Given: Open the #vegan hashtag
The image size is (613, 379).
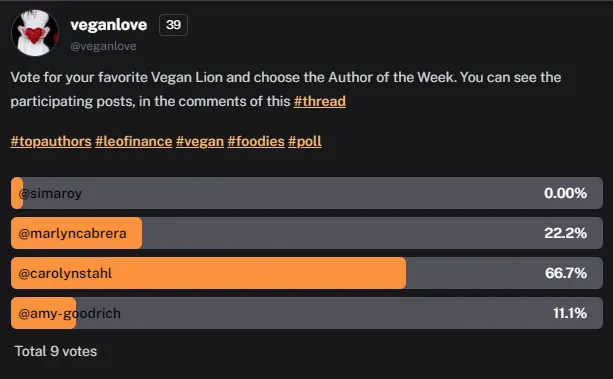Looking at the screenshot, I should [x=200, y=141].
